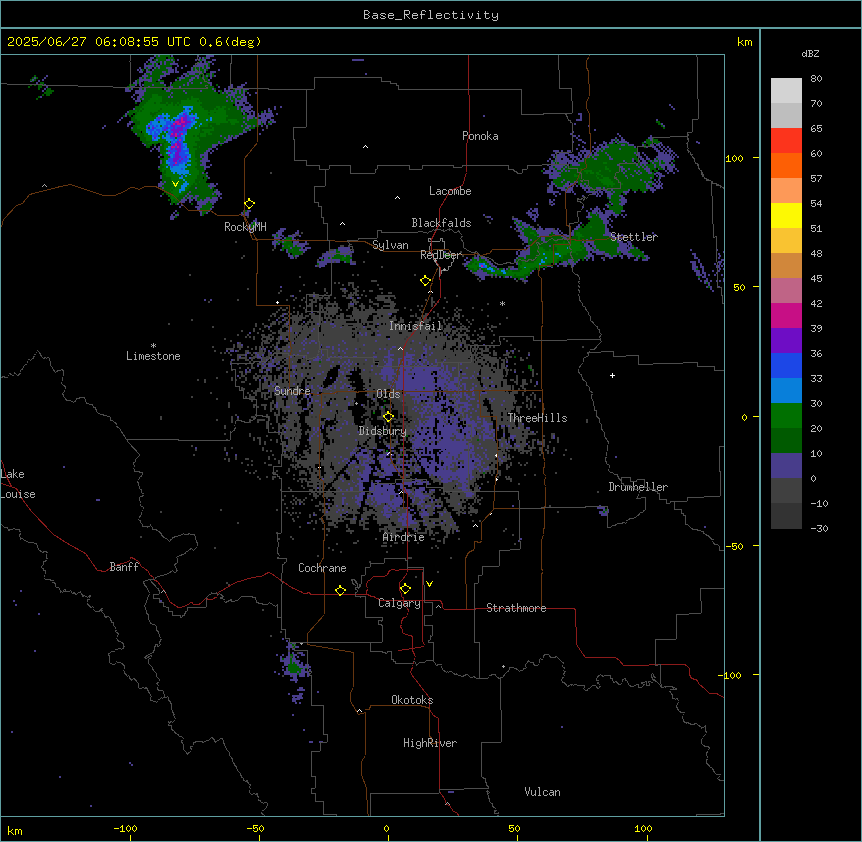Click the Sundre label
The height and width of the screenshot is (842, 862).
tap(292, 391)
